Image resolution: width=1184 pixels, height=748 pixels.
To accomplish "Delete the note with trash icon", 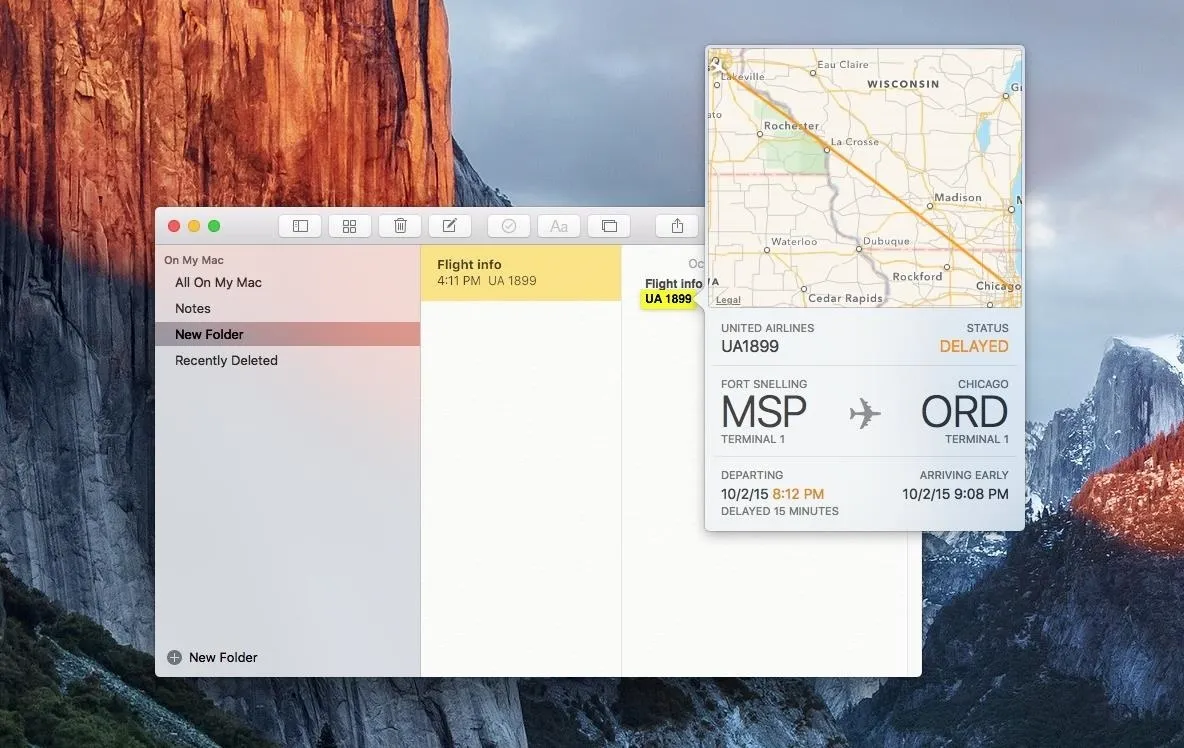I will [400, 226].
